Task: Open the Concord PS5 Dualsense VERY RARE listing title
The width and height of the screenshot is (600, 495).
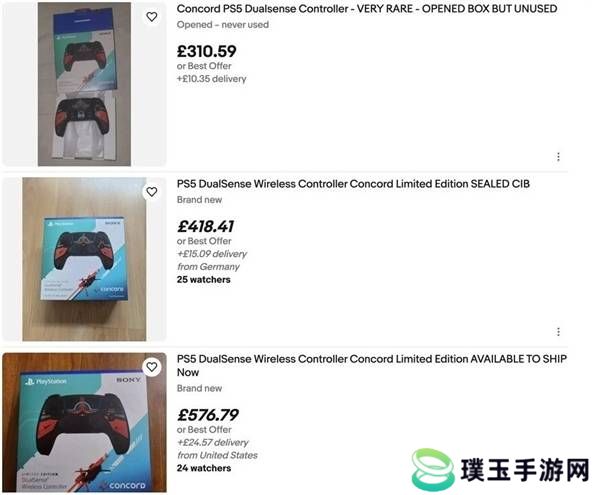Action: click(367, 8)
